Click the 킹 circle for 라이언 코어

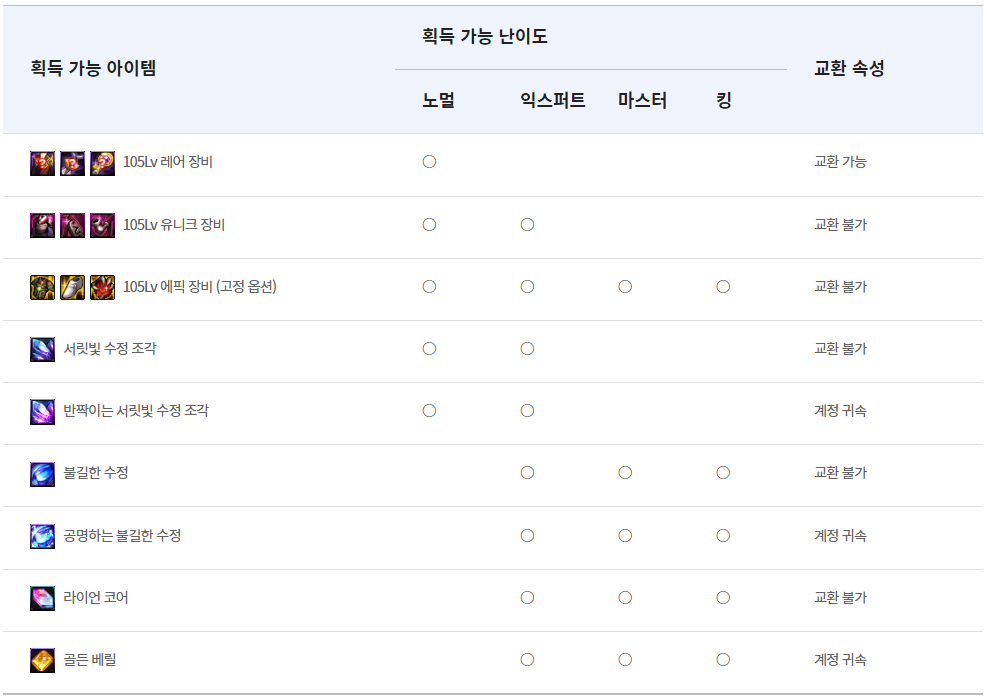723,598
